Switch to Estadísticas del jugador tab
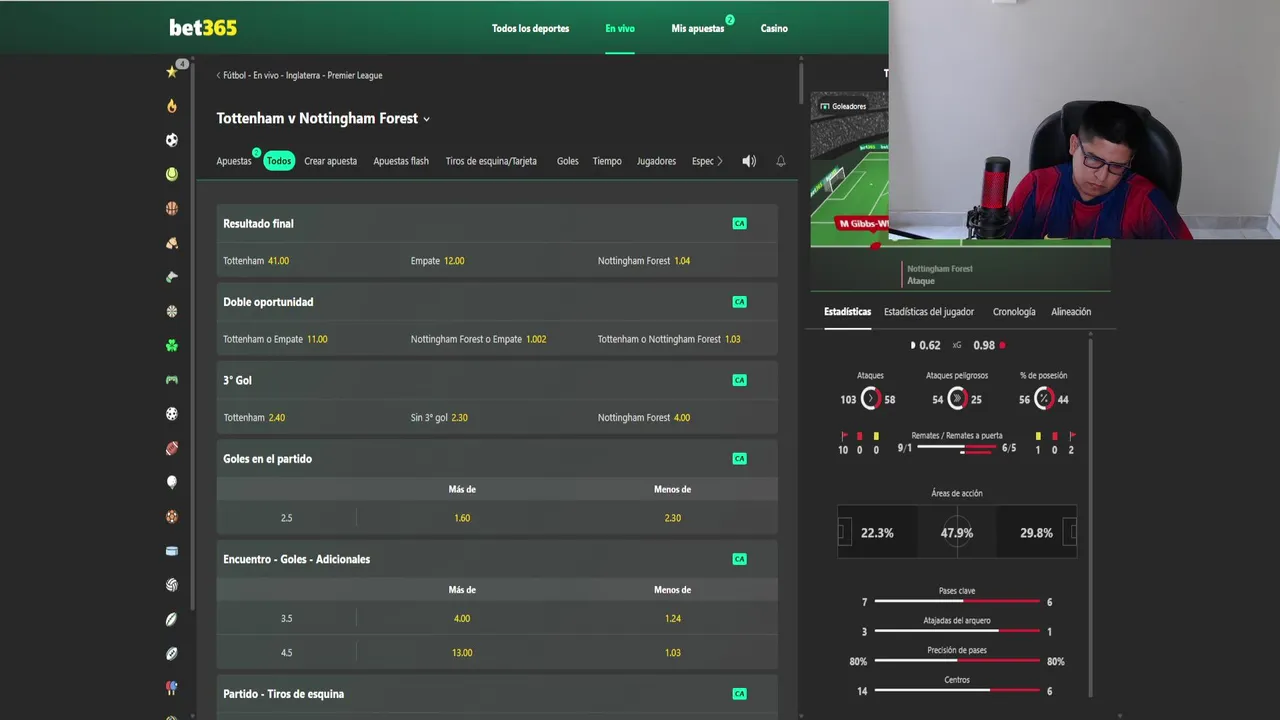The image size is (1280, 720). (929, 312)
